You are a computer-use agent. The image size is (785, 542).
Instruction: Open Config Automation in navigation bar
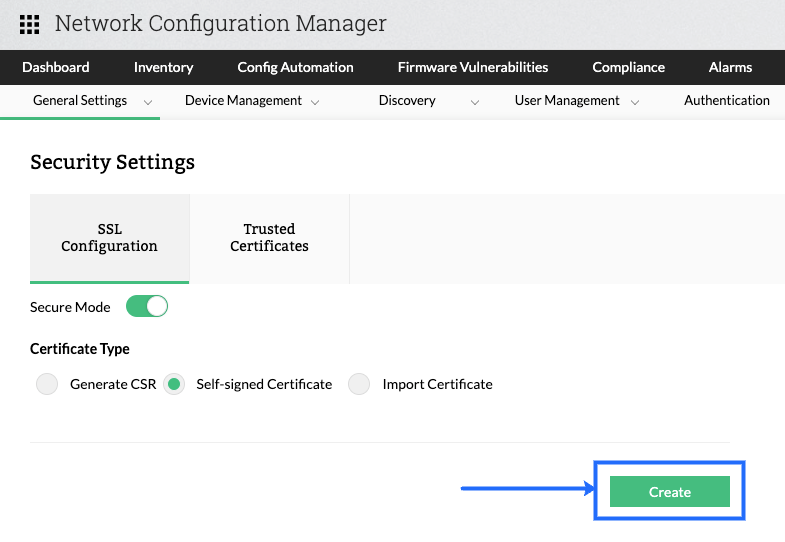pyautogui.click(x=295, y=68)
